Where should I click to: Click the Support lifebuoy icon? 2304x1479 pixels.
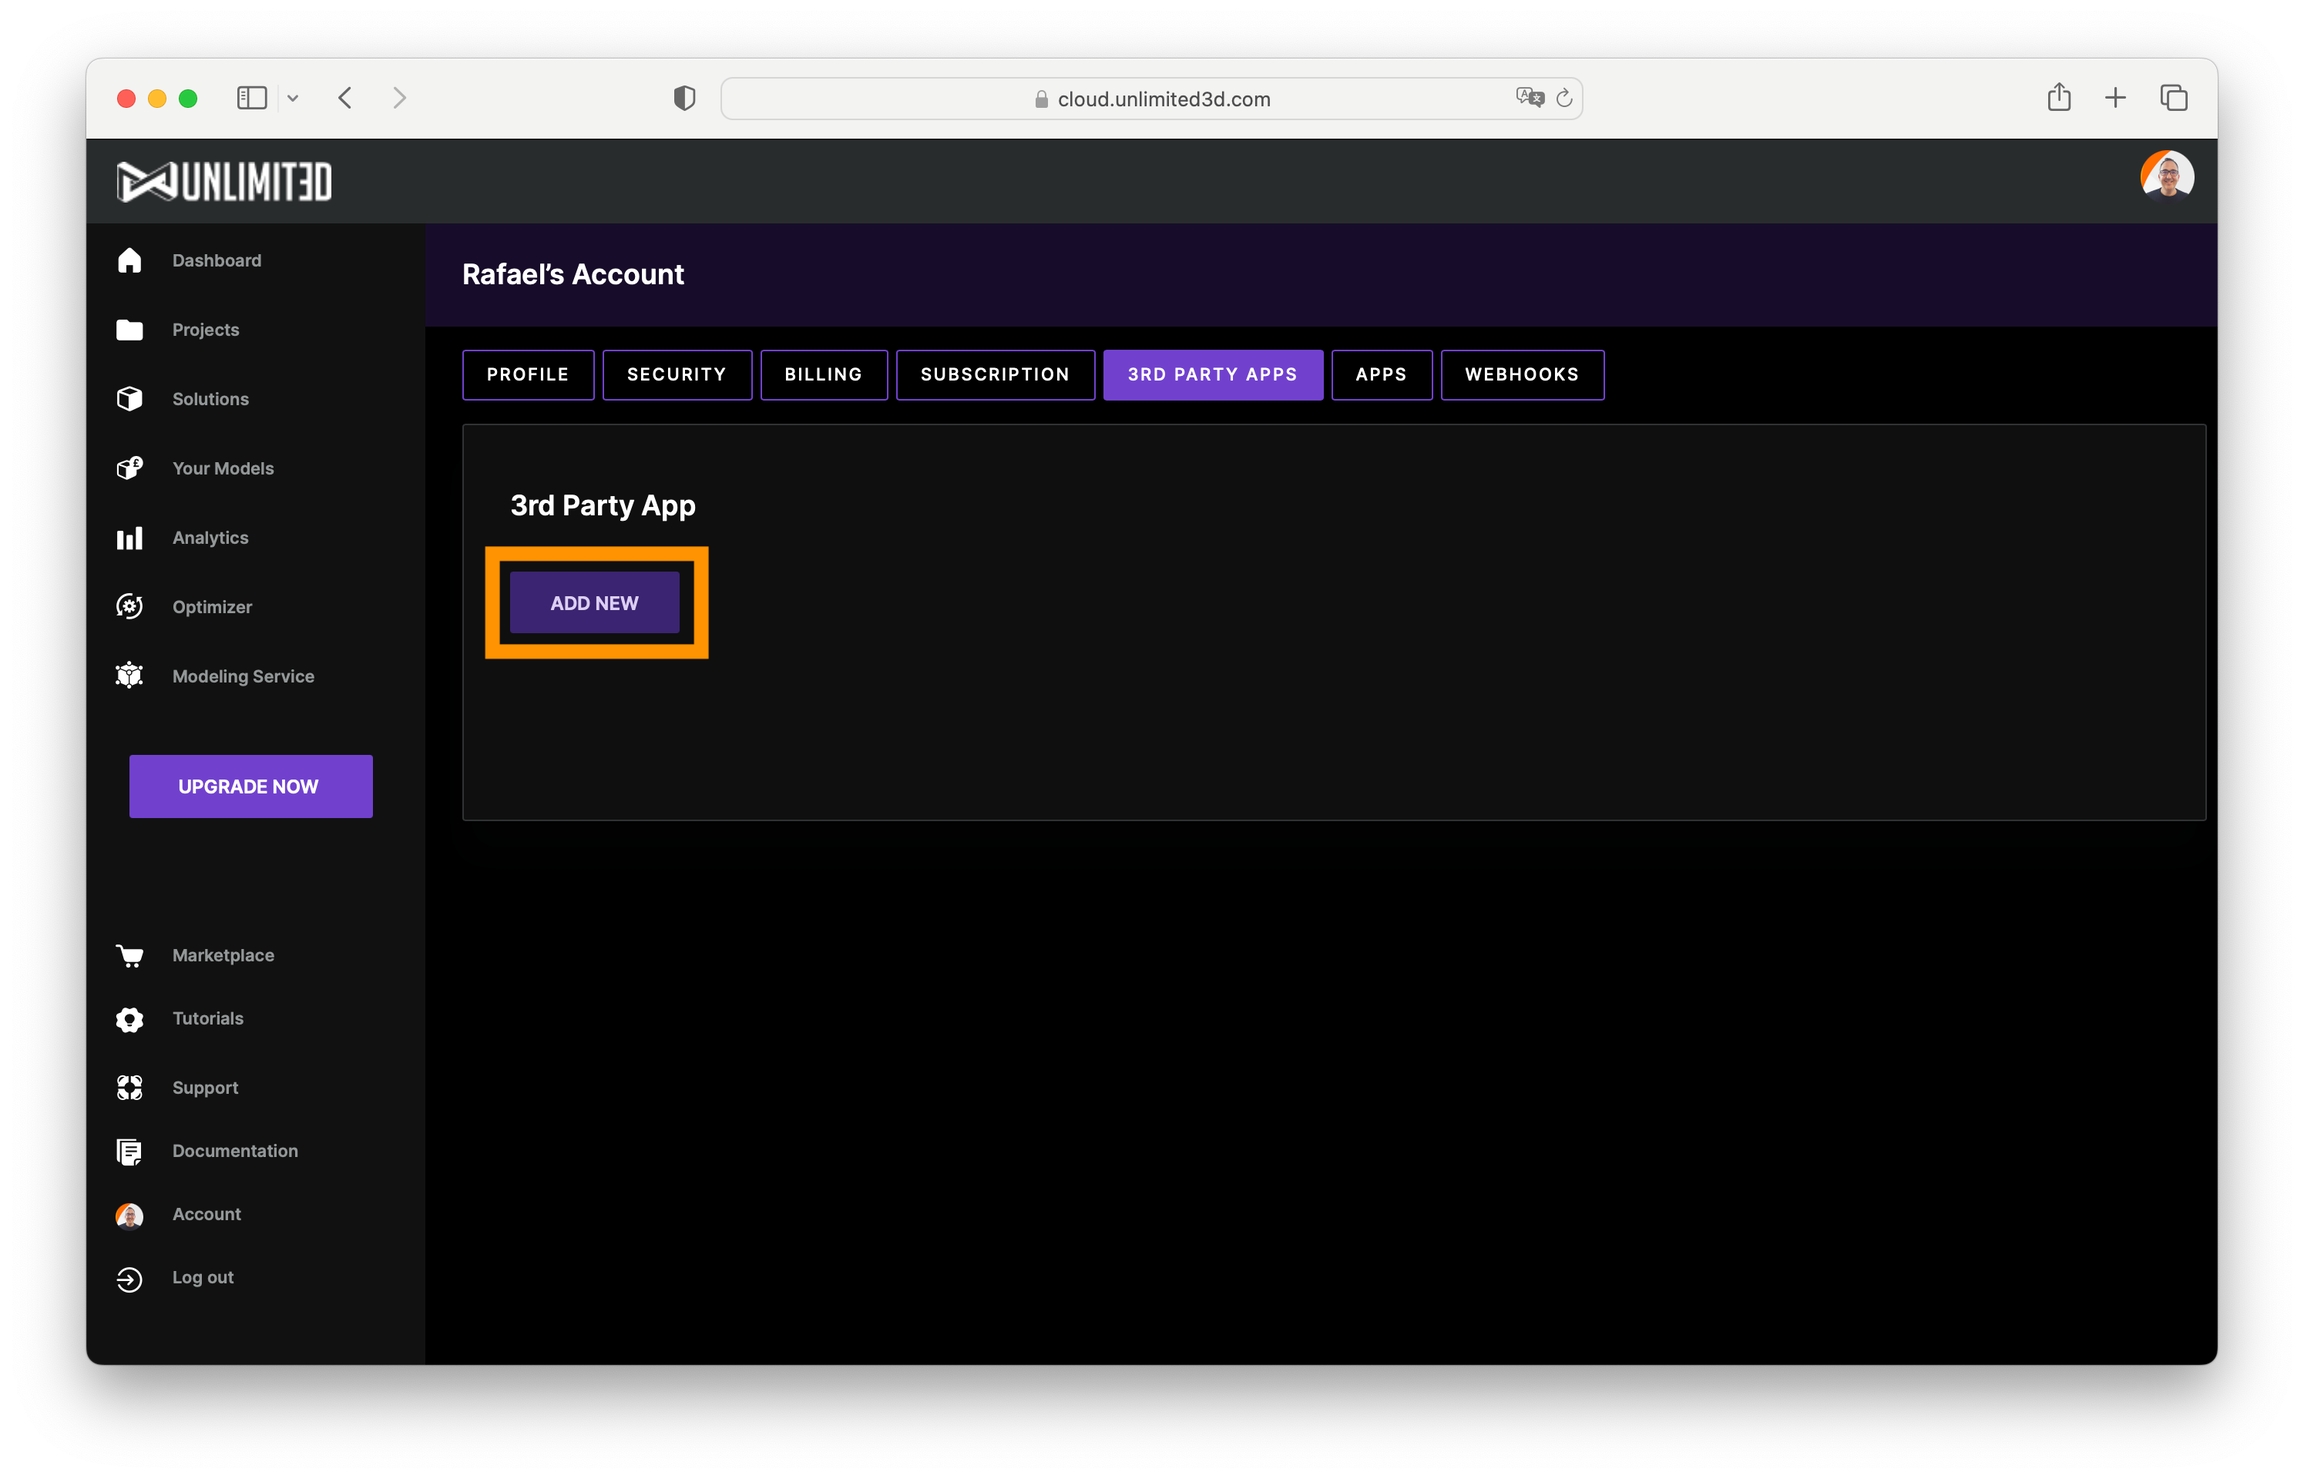tap(130, 1088)
